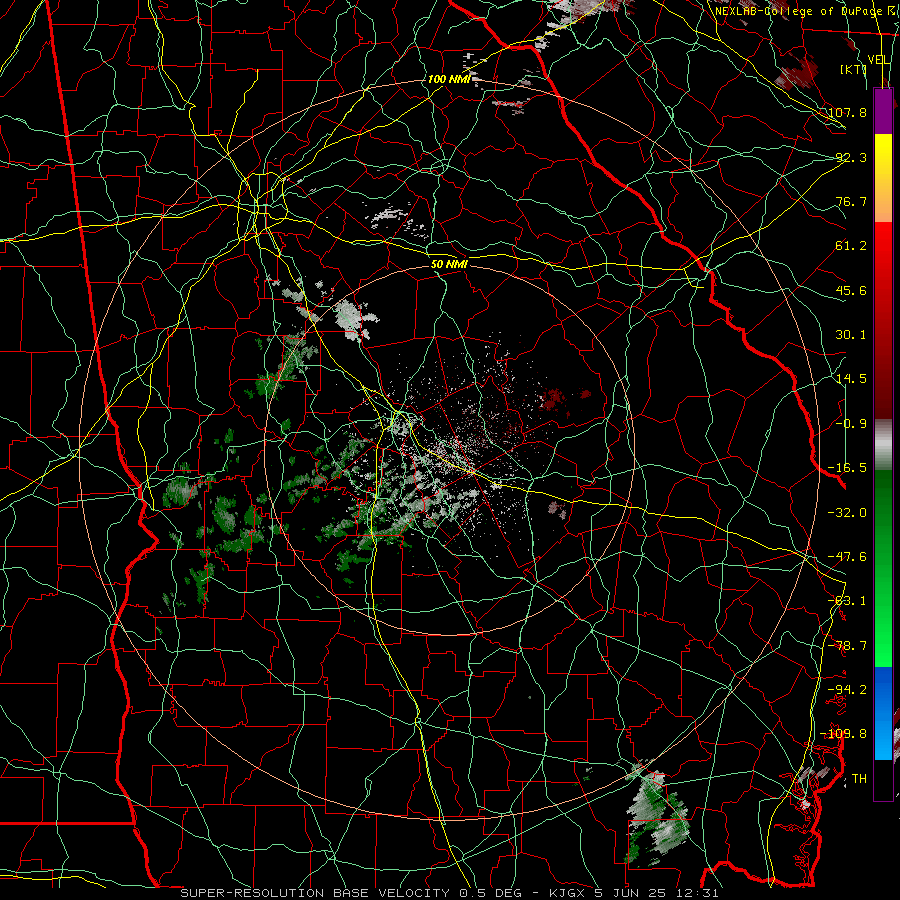The width and height of the screenshot is (900, 900).
Task: Click the "50 NMI" range ring label
Action: 449,264
